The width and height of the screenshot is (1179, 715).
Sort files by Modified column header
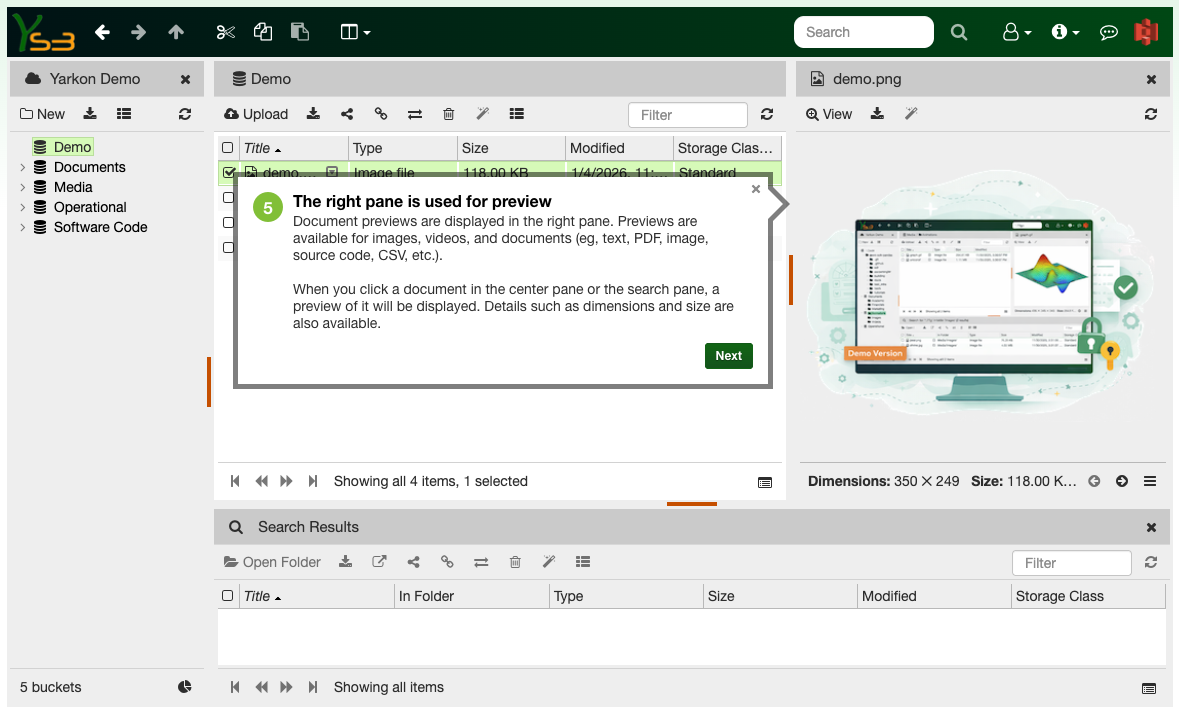[x=598, y=148]
